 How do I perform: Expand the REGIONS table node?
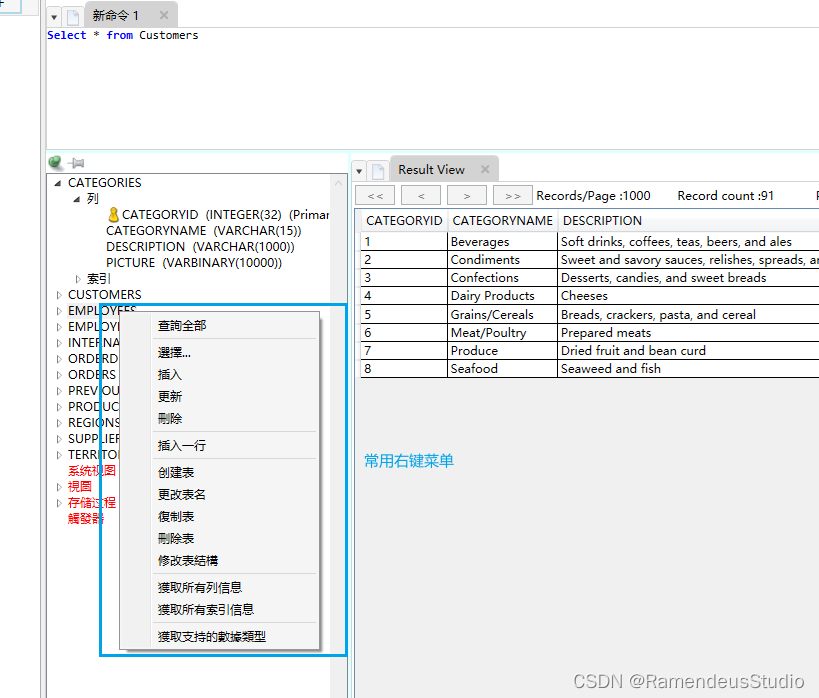[x=59, y=423]
